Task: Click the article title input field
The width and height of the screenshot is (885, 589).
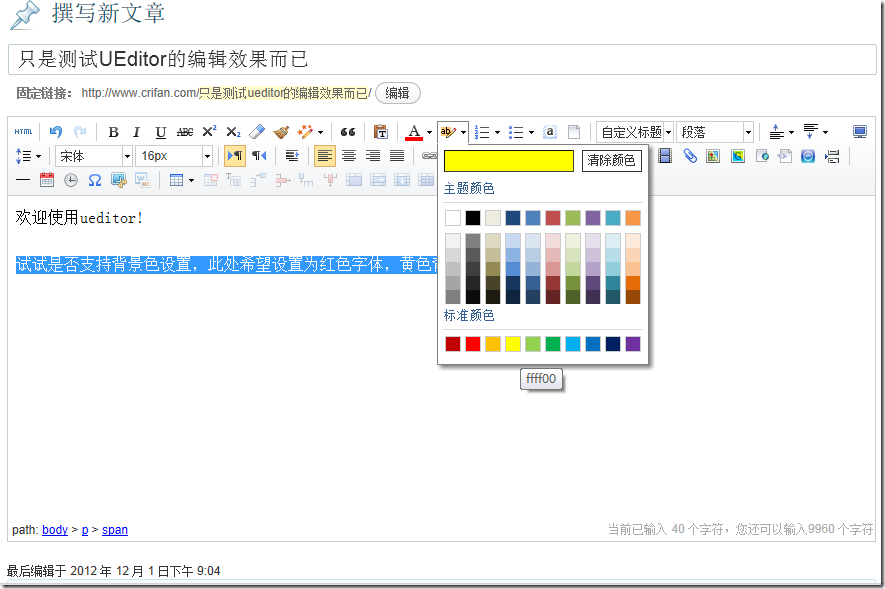Action: point(442,59)
